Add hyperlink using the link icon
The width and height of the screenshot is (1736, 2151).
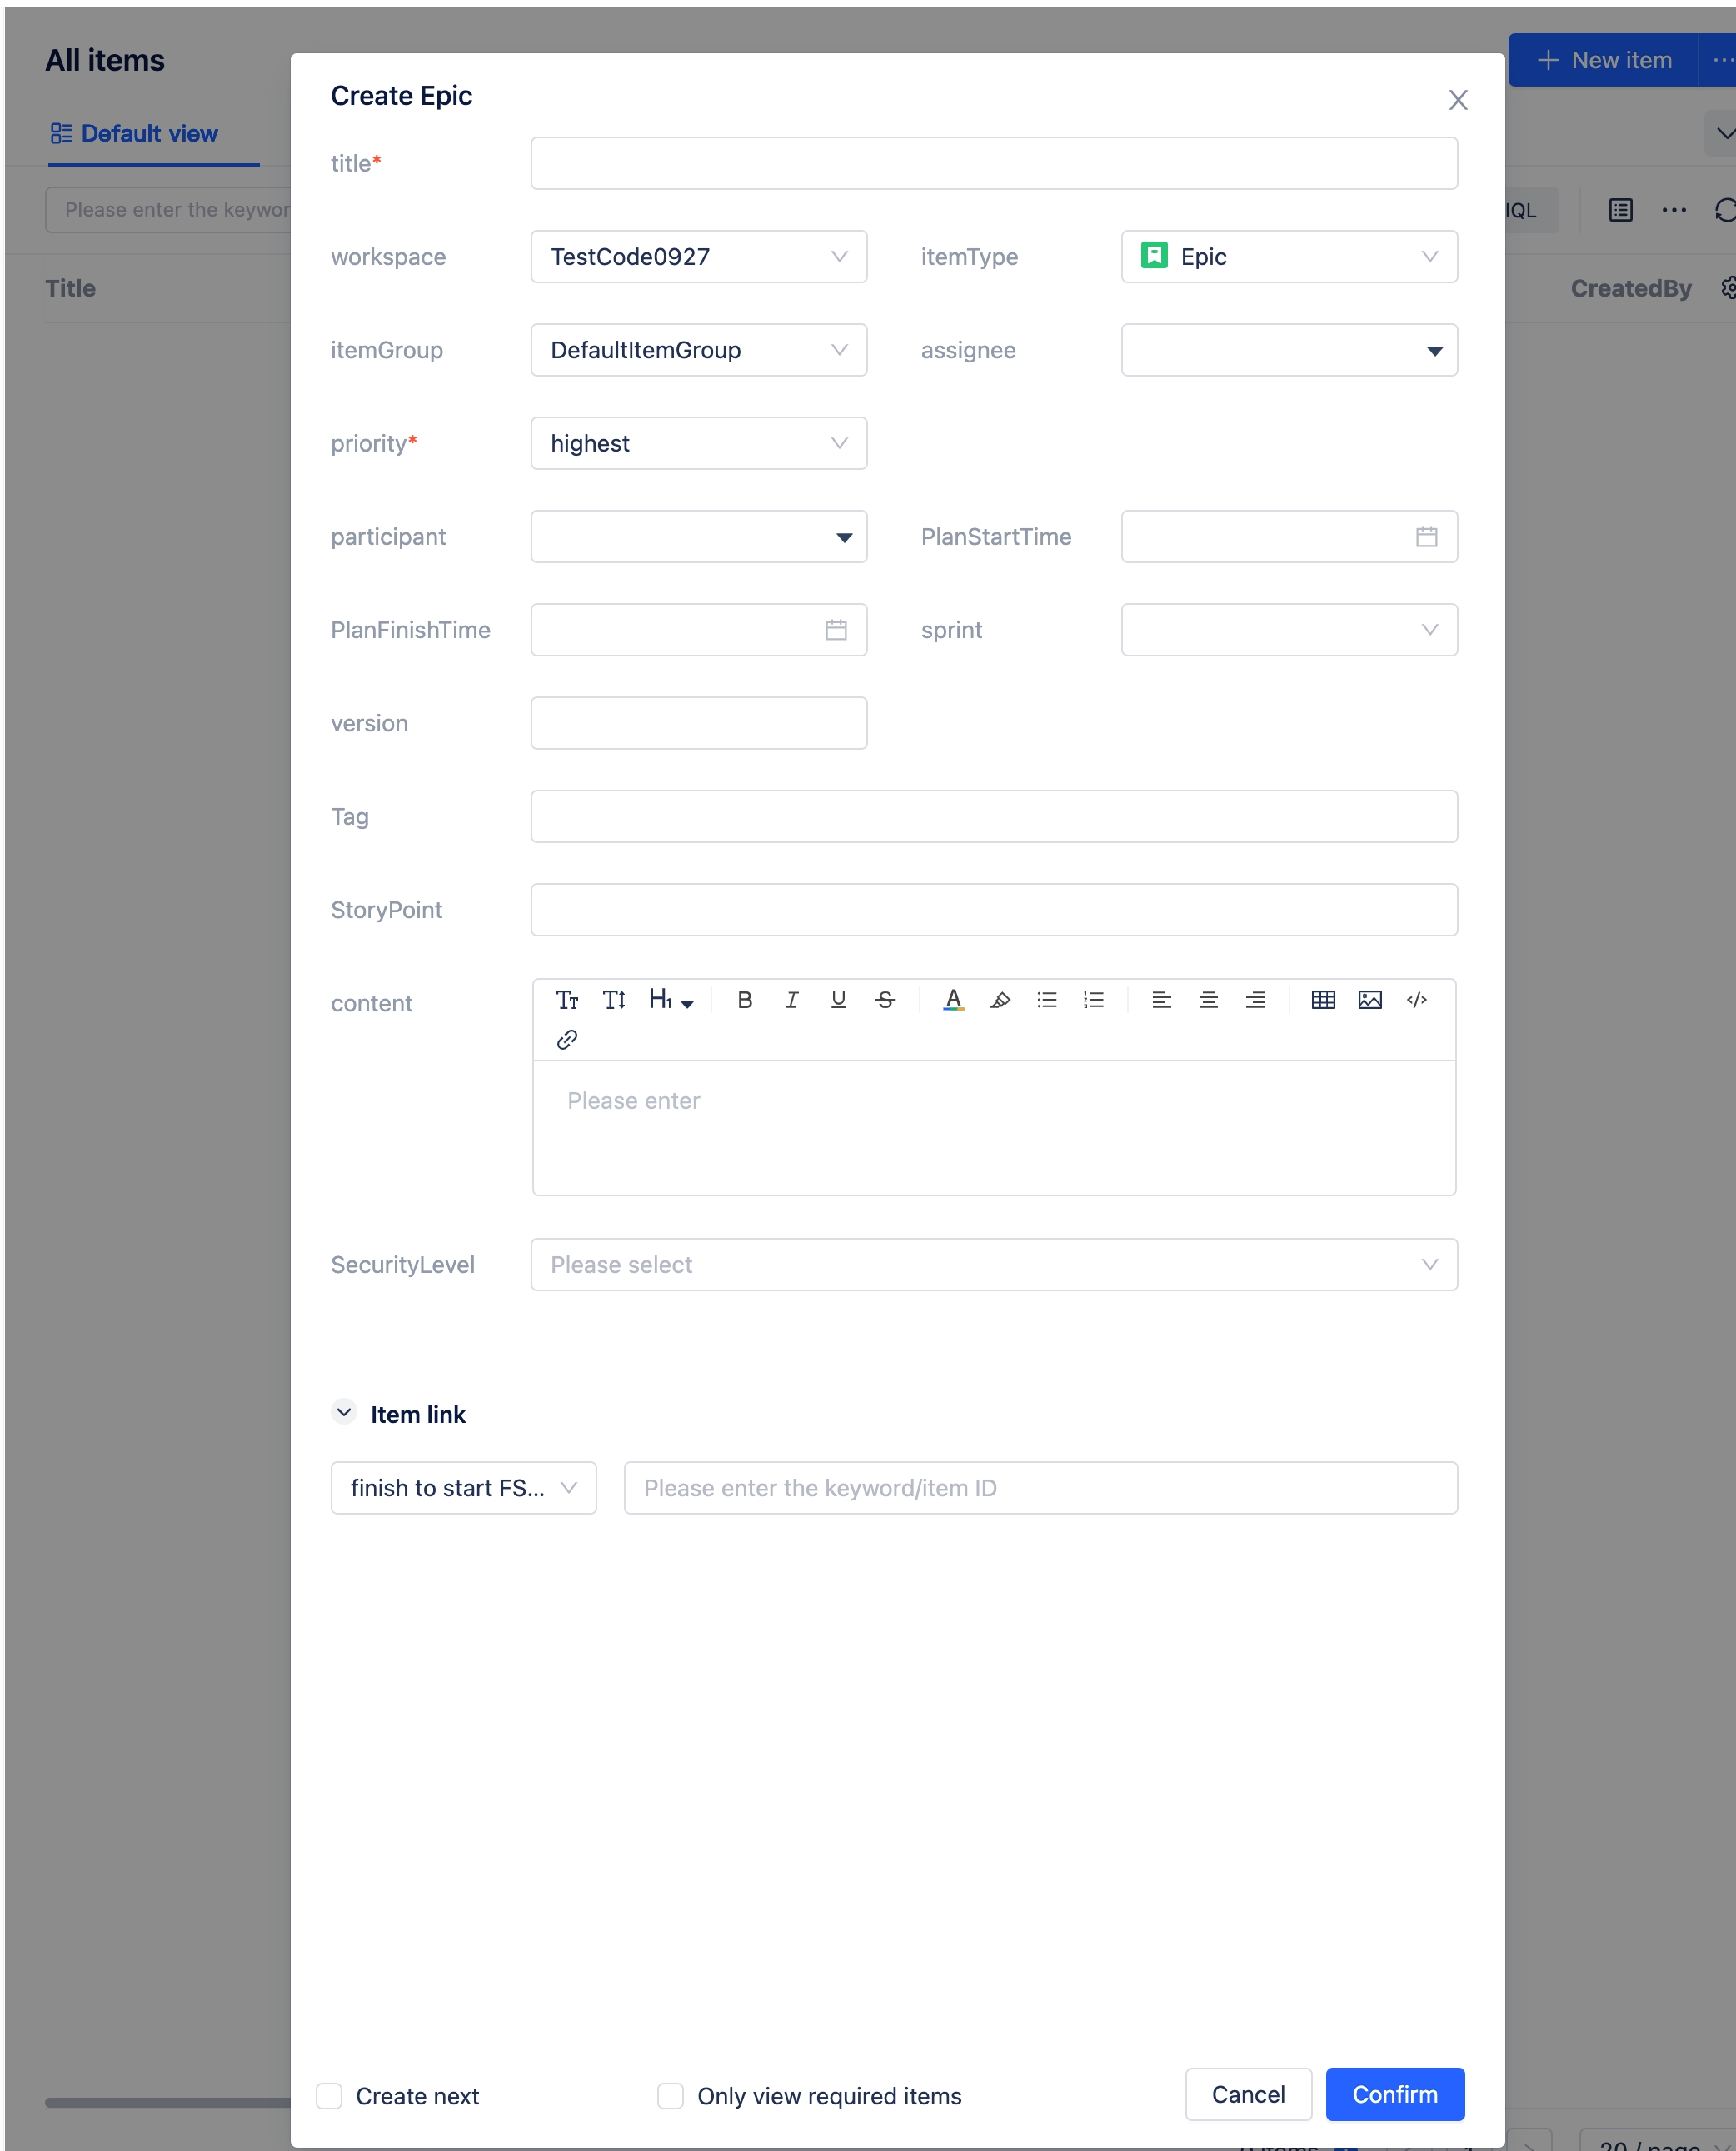tap(567, 1039)
